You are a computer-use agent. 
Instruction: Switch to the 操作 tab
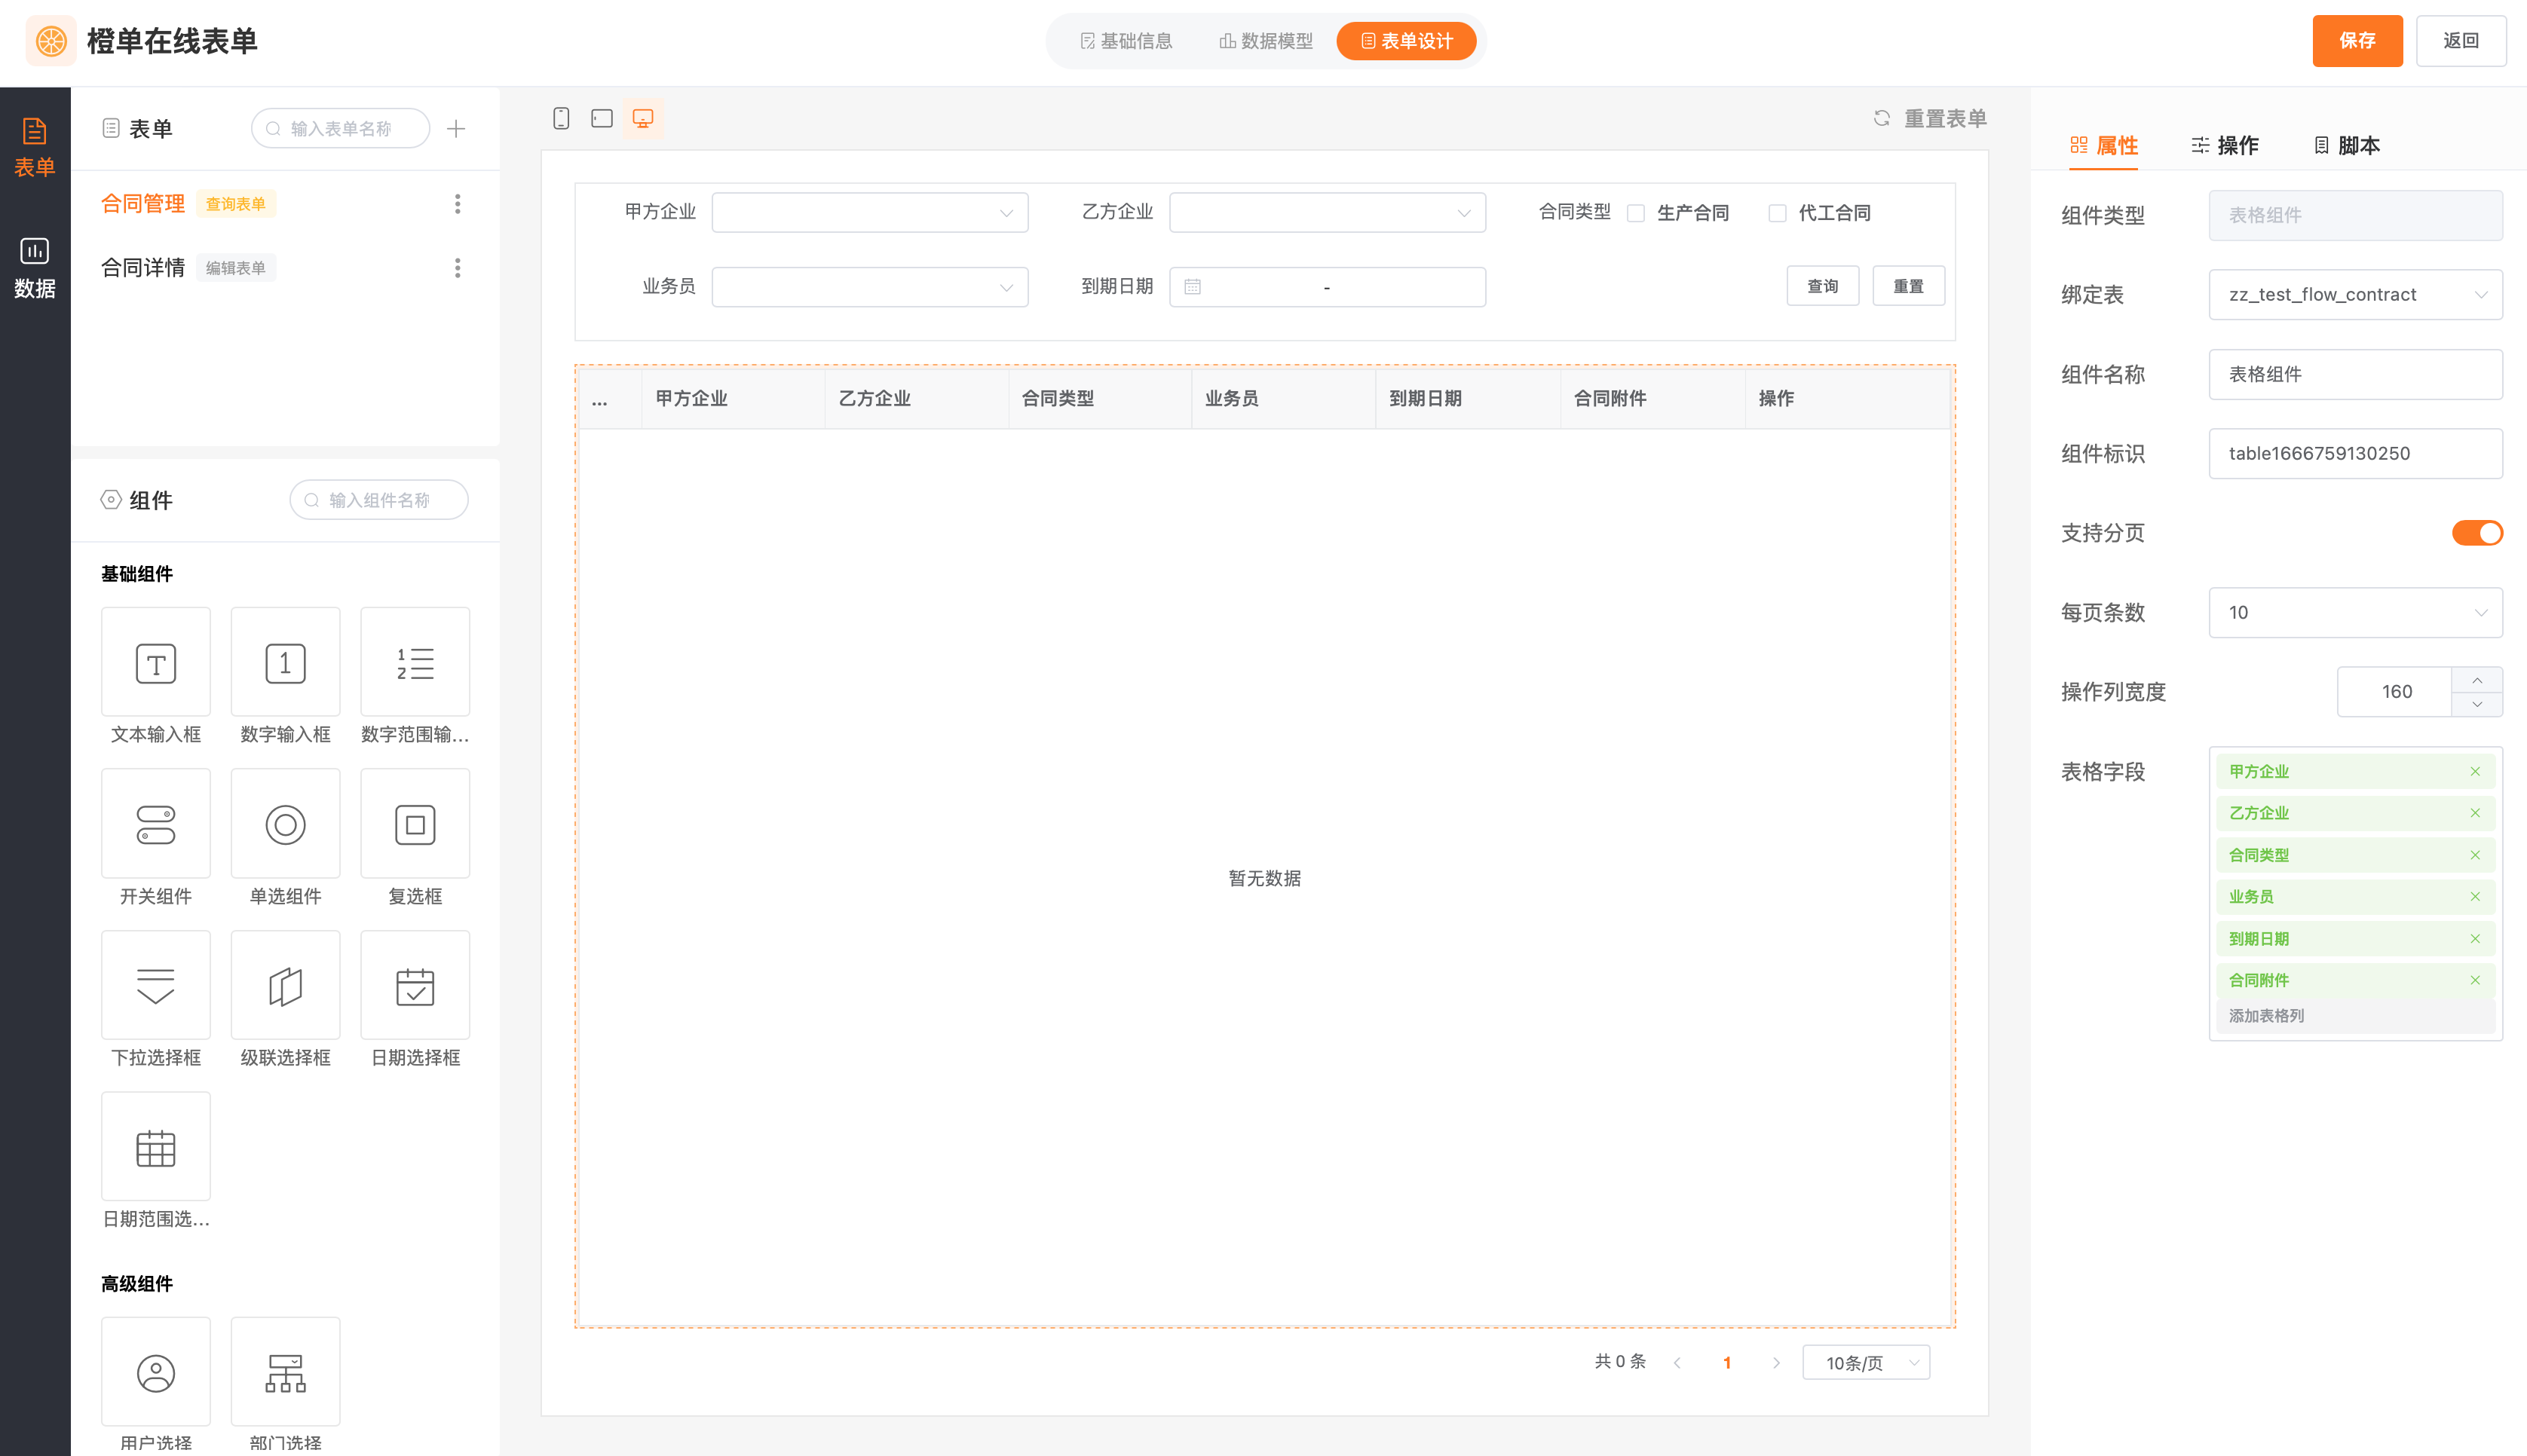(x=2225, y=145)
